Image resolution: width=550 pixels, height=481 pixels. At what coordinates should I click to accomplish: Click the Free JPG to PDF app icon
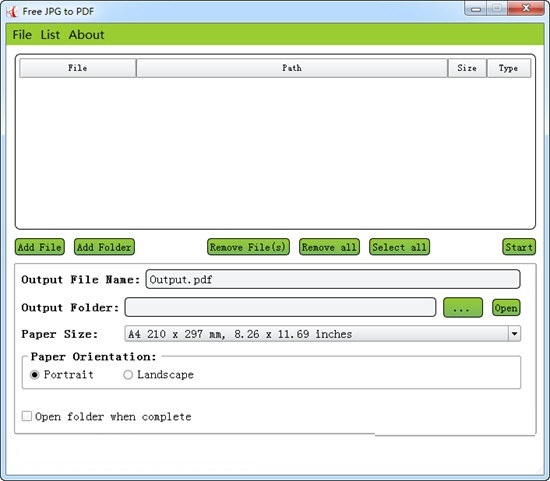coord(12,12)
